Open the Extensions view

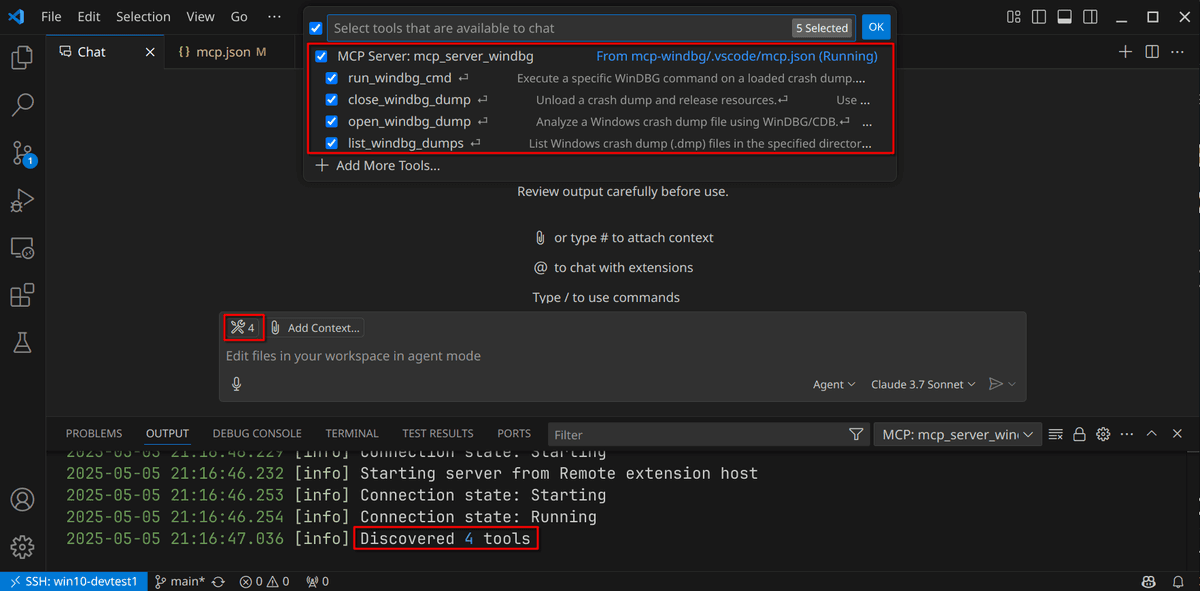(x=22, y=295)
